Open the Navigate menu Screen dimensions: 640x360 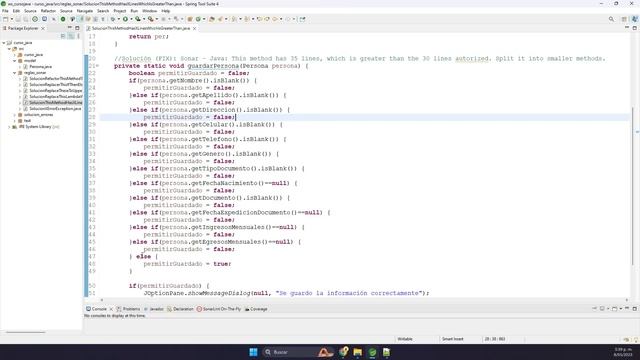point(84,11)
